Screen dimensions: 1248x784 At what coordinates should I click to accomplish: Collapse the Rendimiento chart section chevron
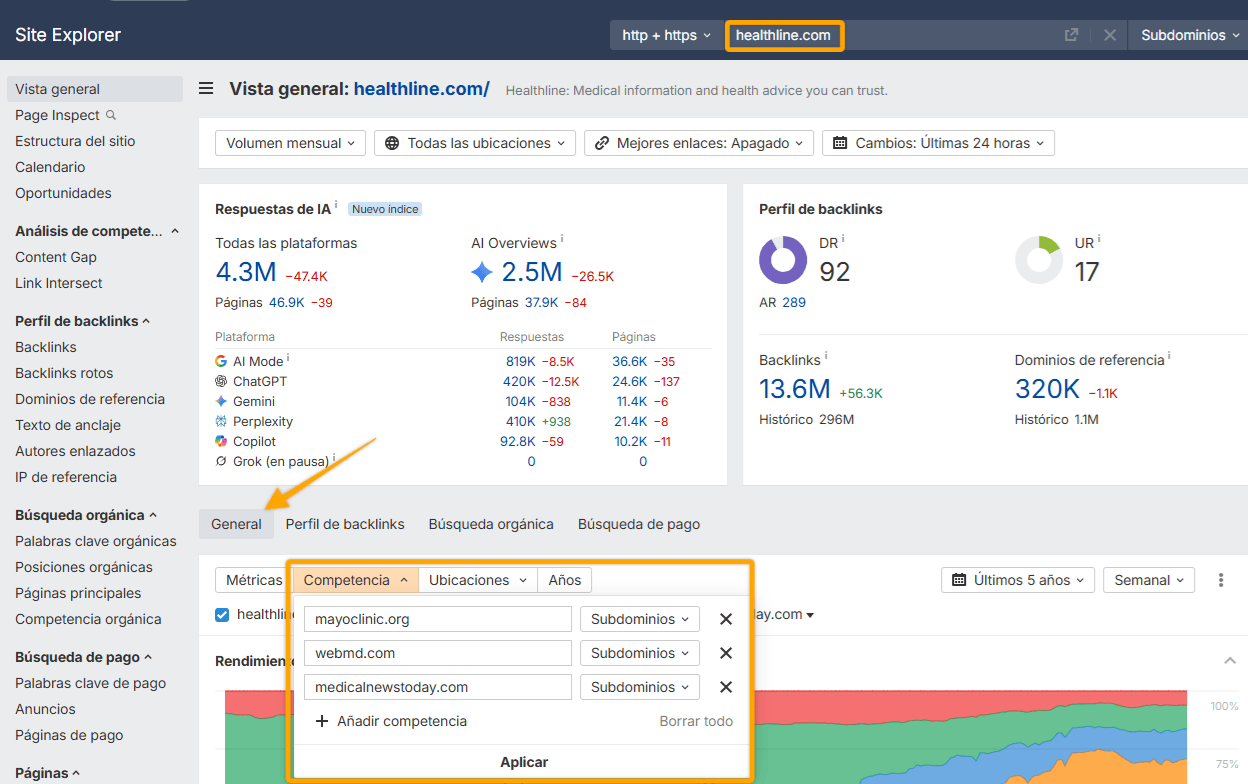click(x=1229, y=661)
